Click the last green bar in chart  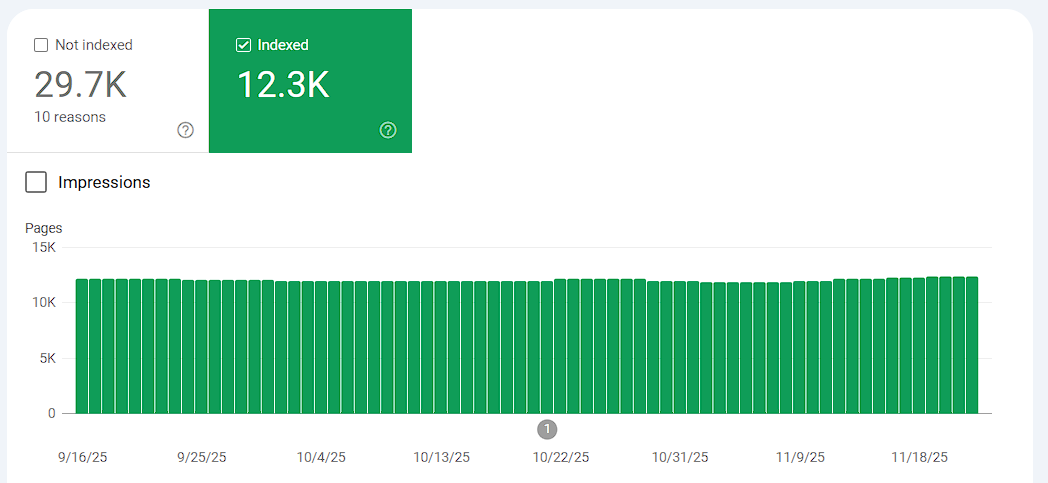click(971, 345)
